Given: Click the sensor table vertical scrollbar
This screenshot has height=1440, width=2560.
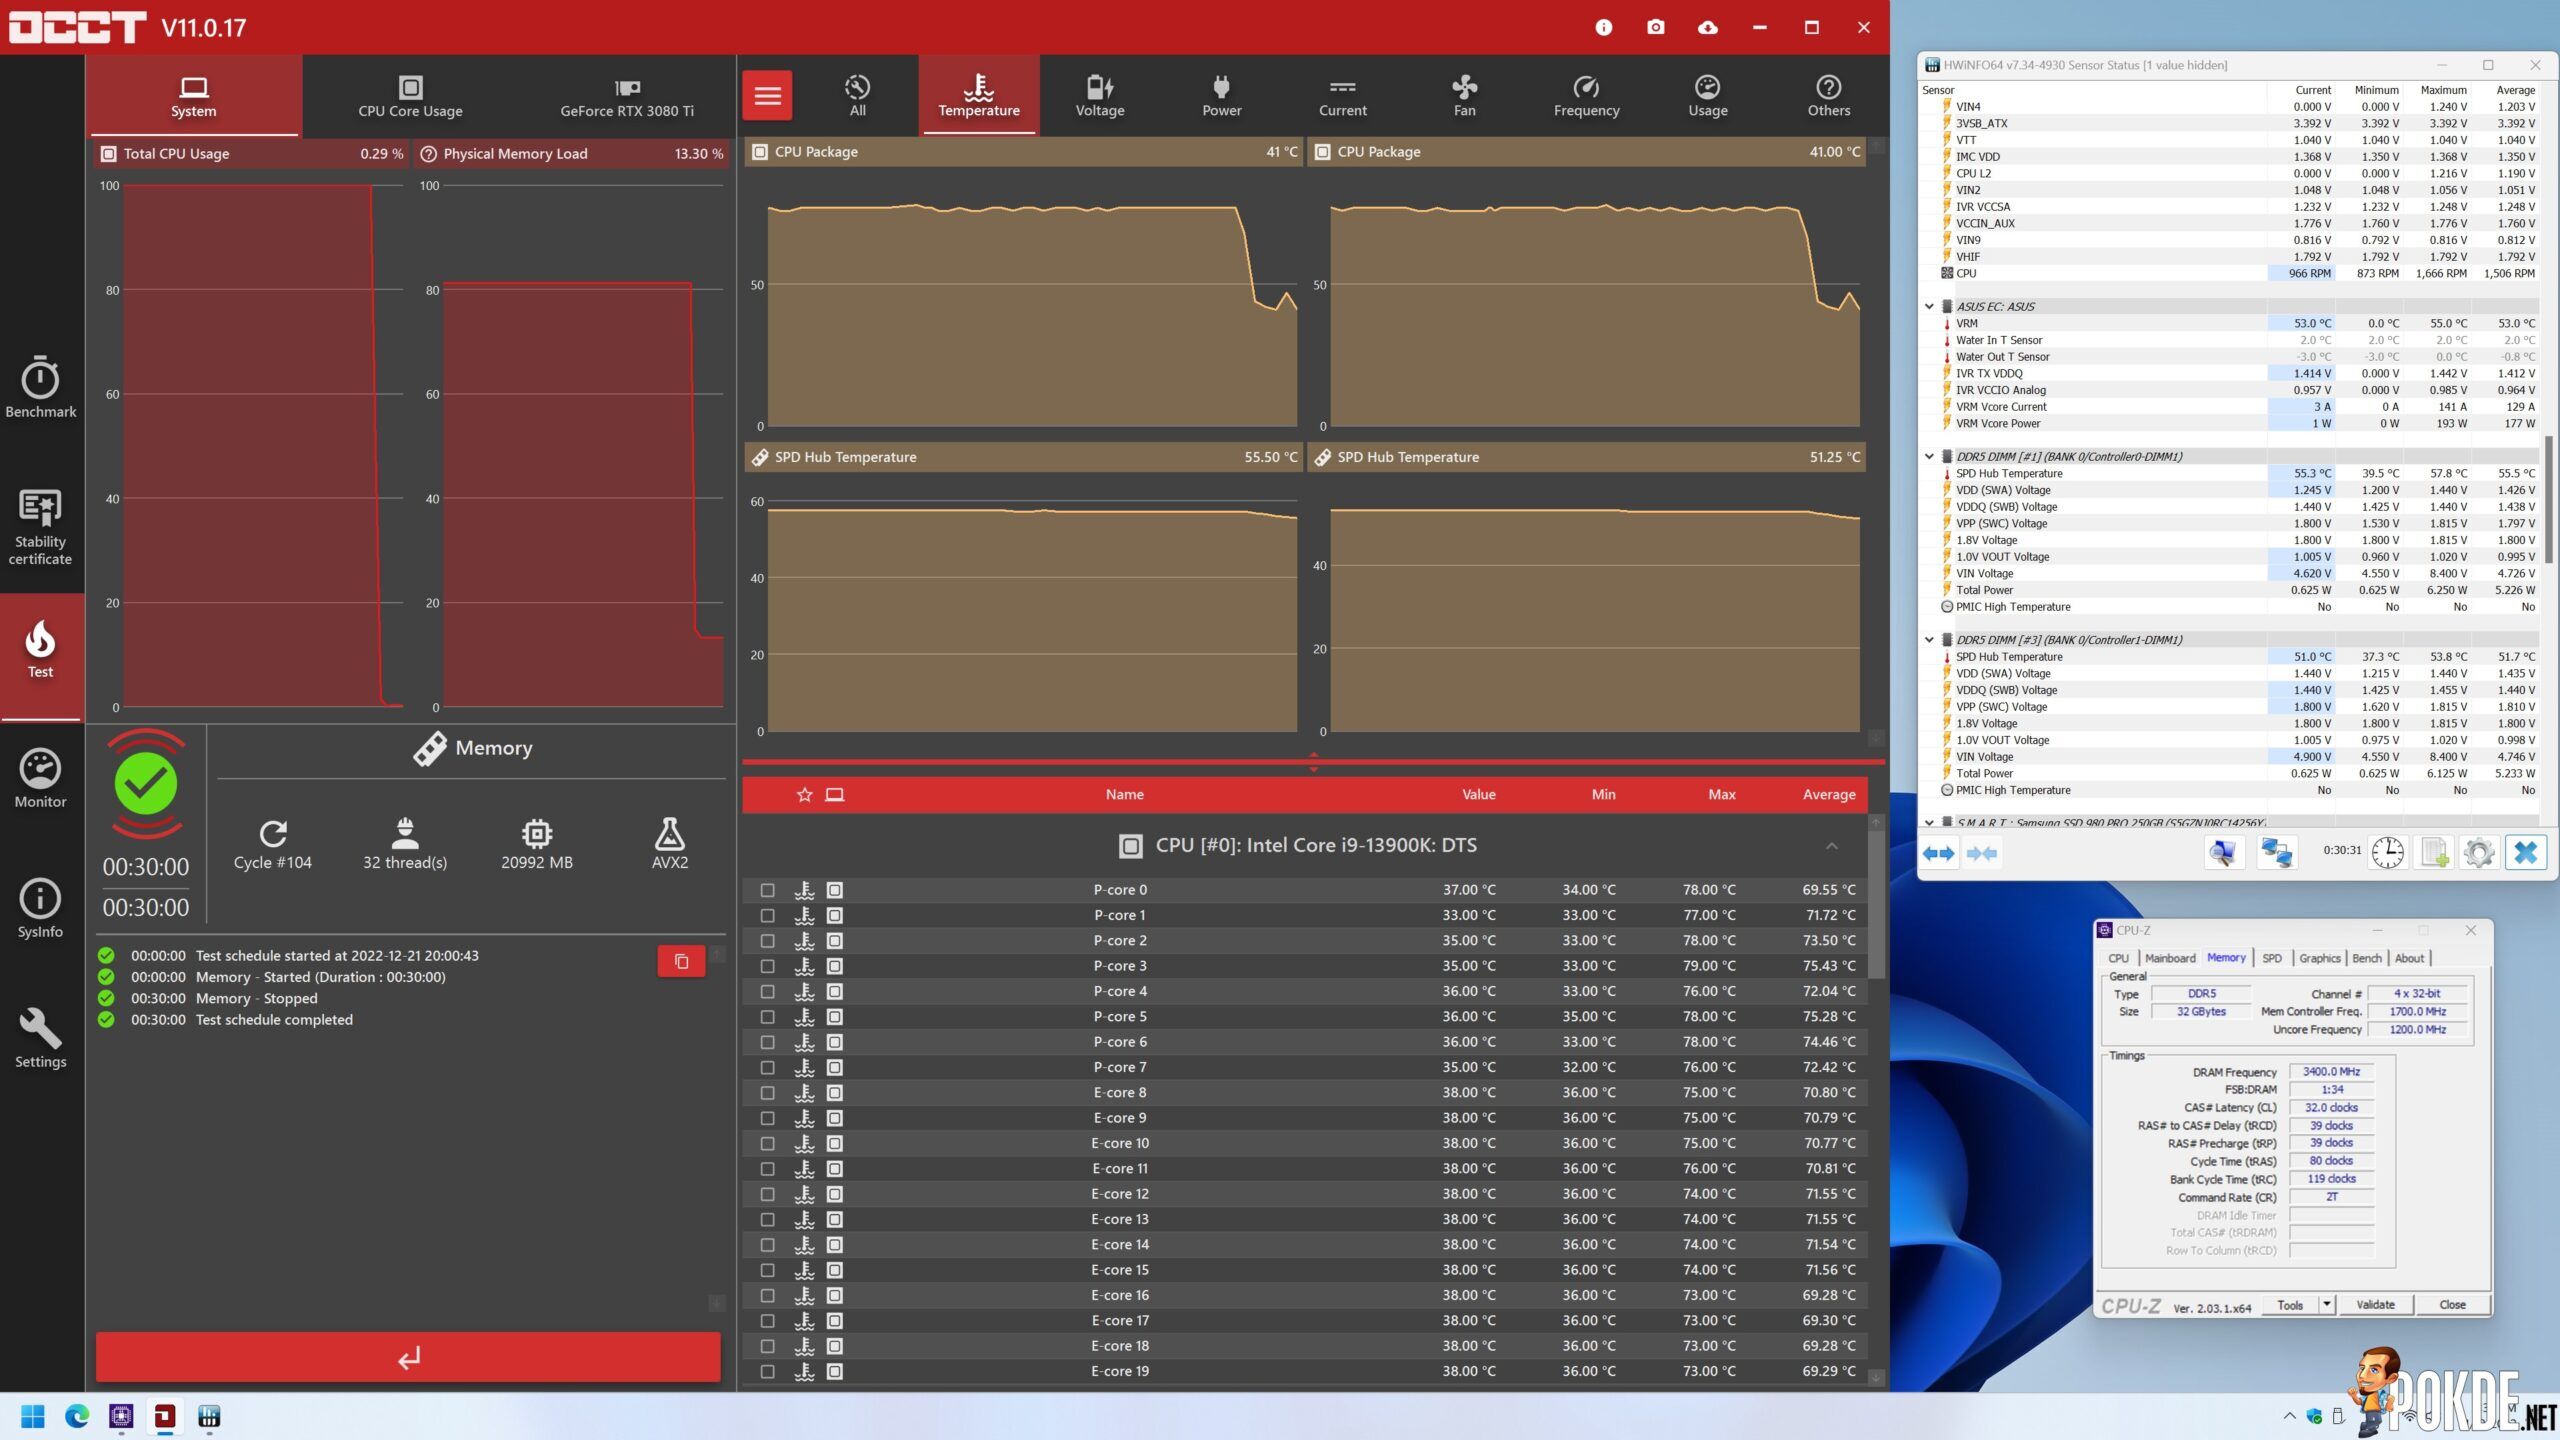Looking at the screenshot, I should pos(1876,905).
